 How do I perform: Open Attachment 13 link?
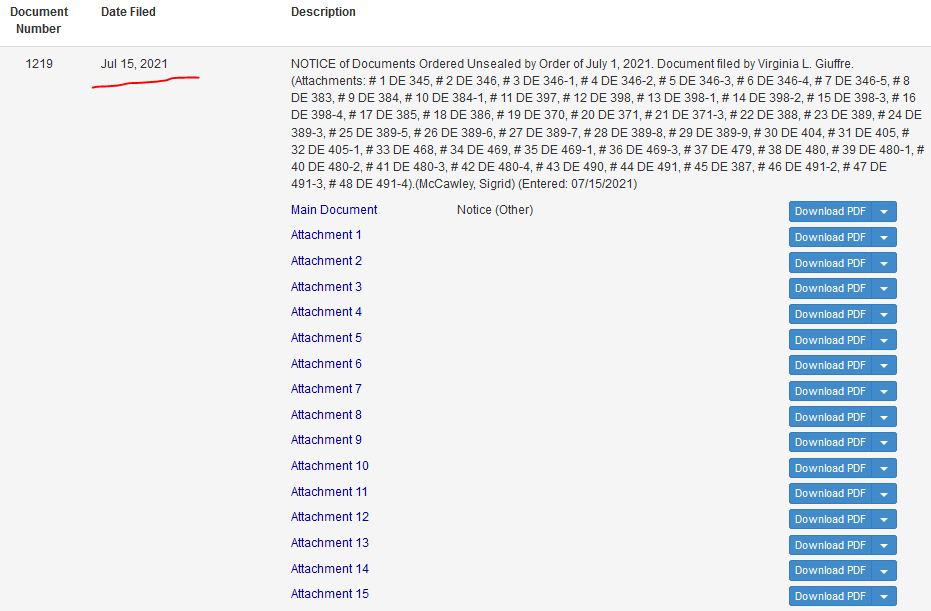coord(330,543)
